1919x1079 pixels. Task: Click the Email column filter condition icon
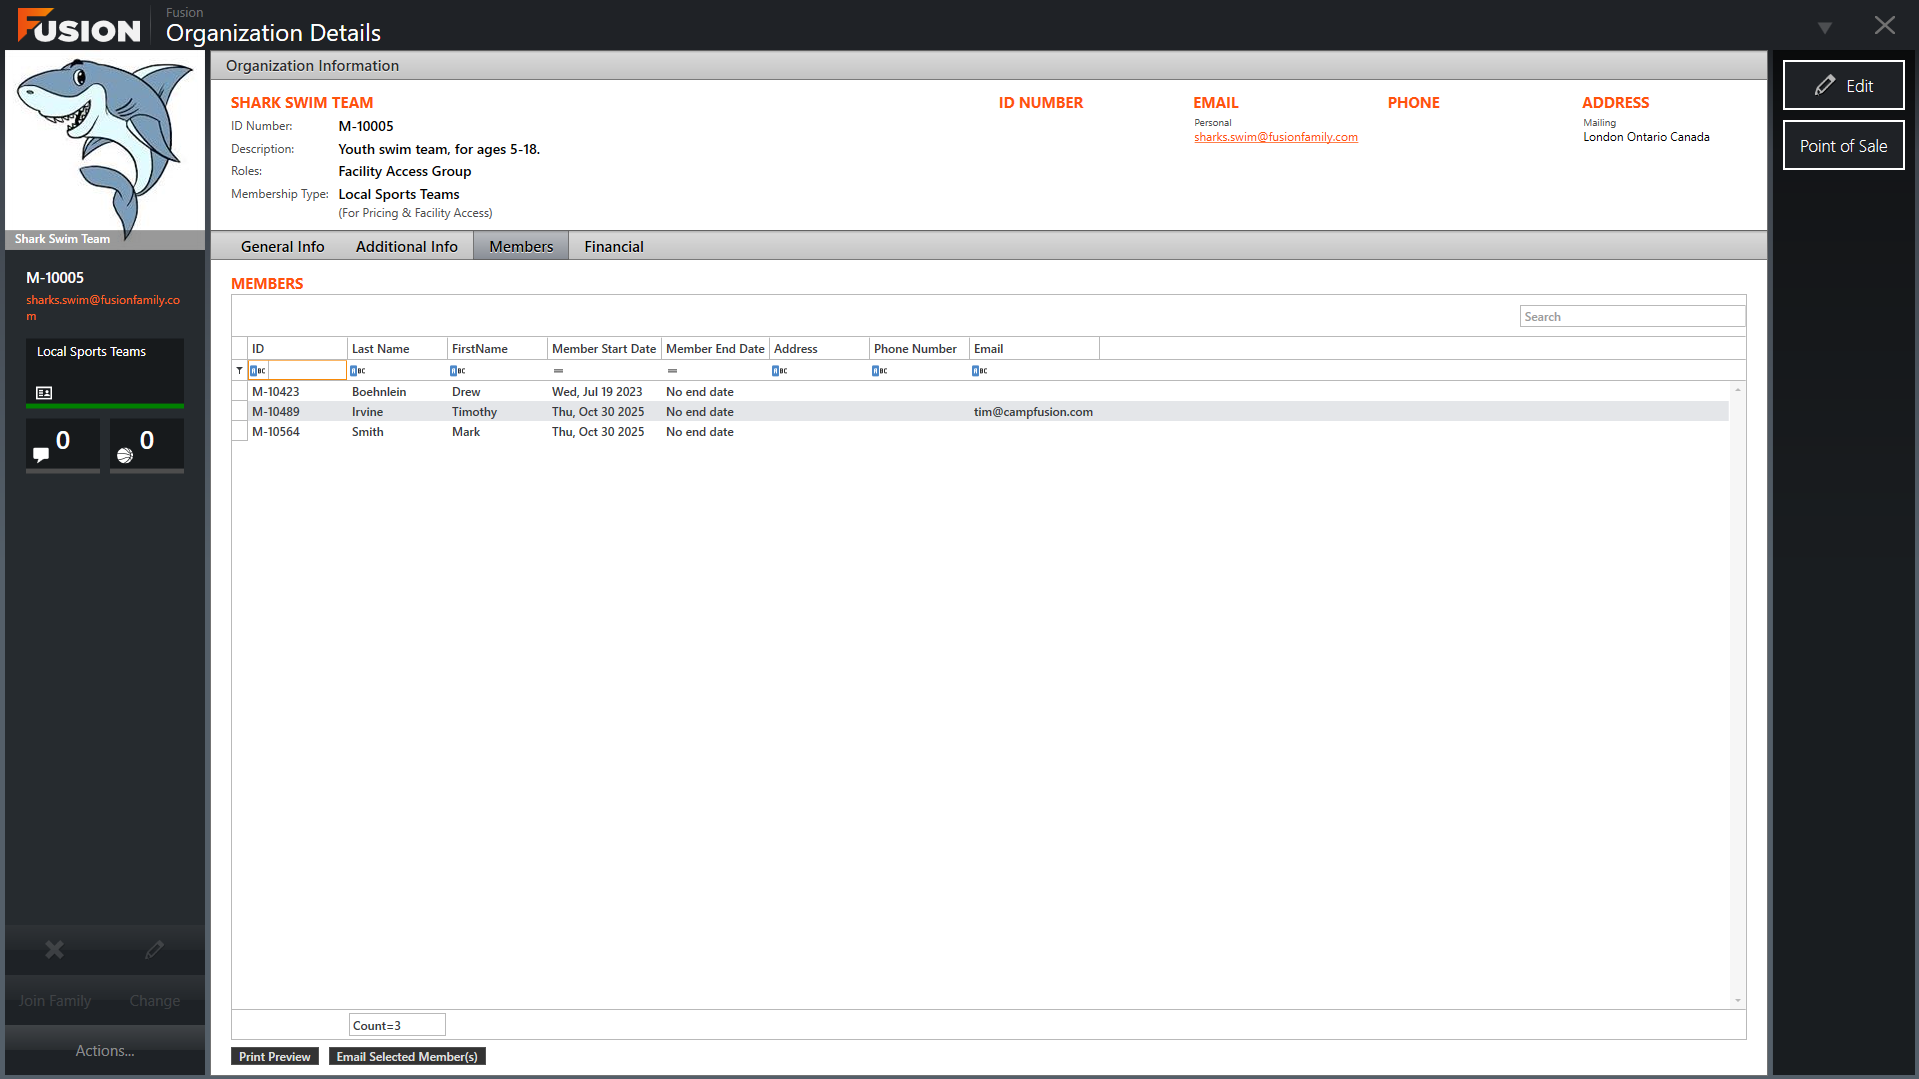point(980,371)
